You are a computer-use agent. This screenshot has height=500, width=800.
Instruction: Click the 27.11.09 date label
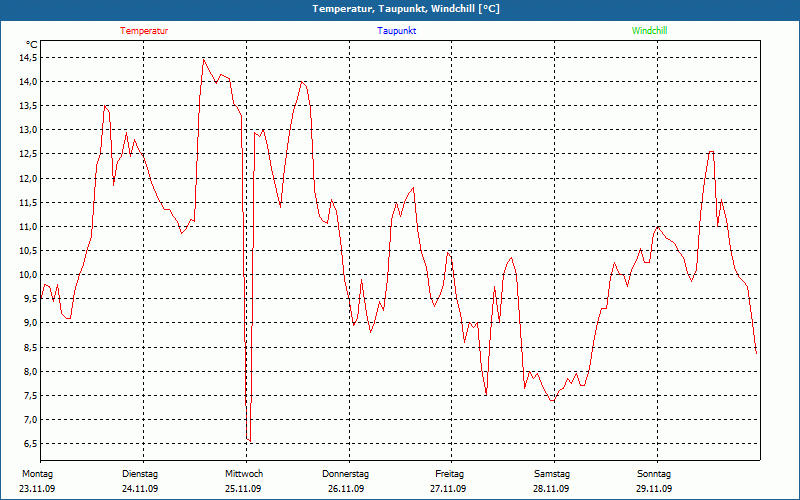coord(448,489)
